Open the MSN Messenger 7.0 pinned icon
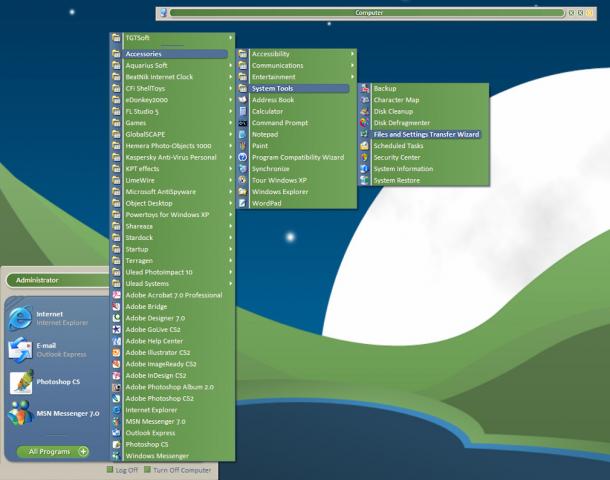This screenshot has width=610, height=480. (x=20, y=413)
